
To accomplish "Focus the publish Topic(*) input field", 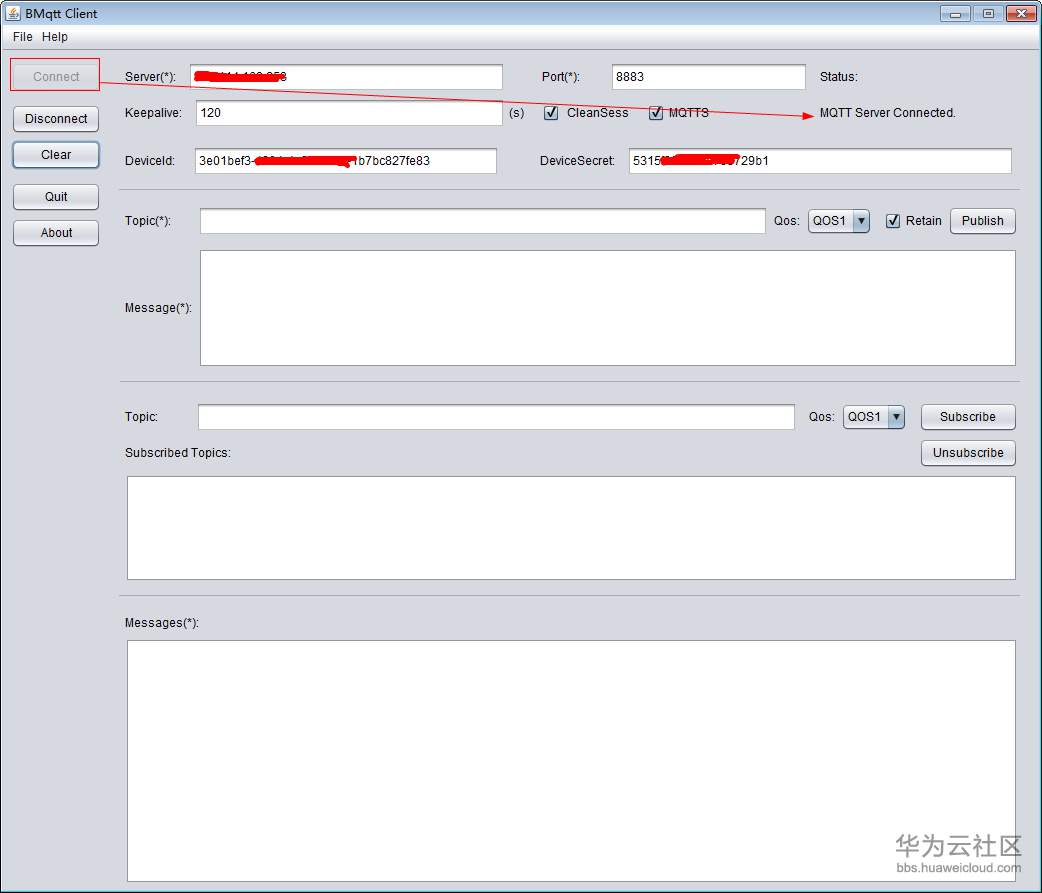I will [482, 221].
